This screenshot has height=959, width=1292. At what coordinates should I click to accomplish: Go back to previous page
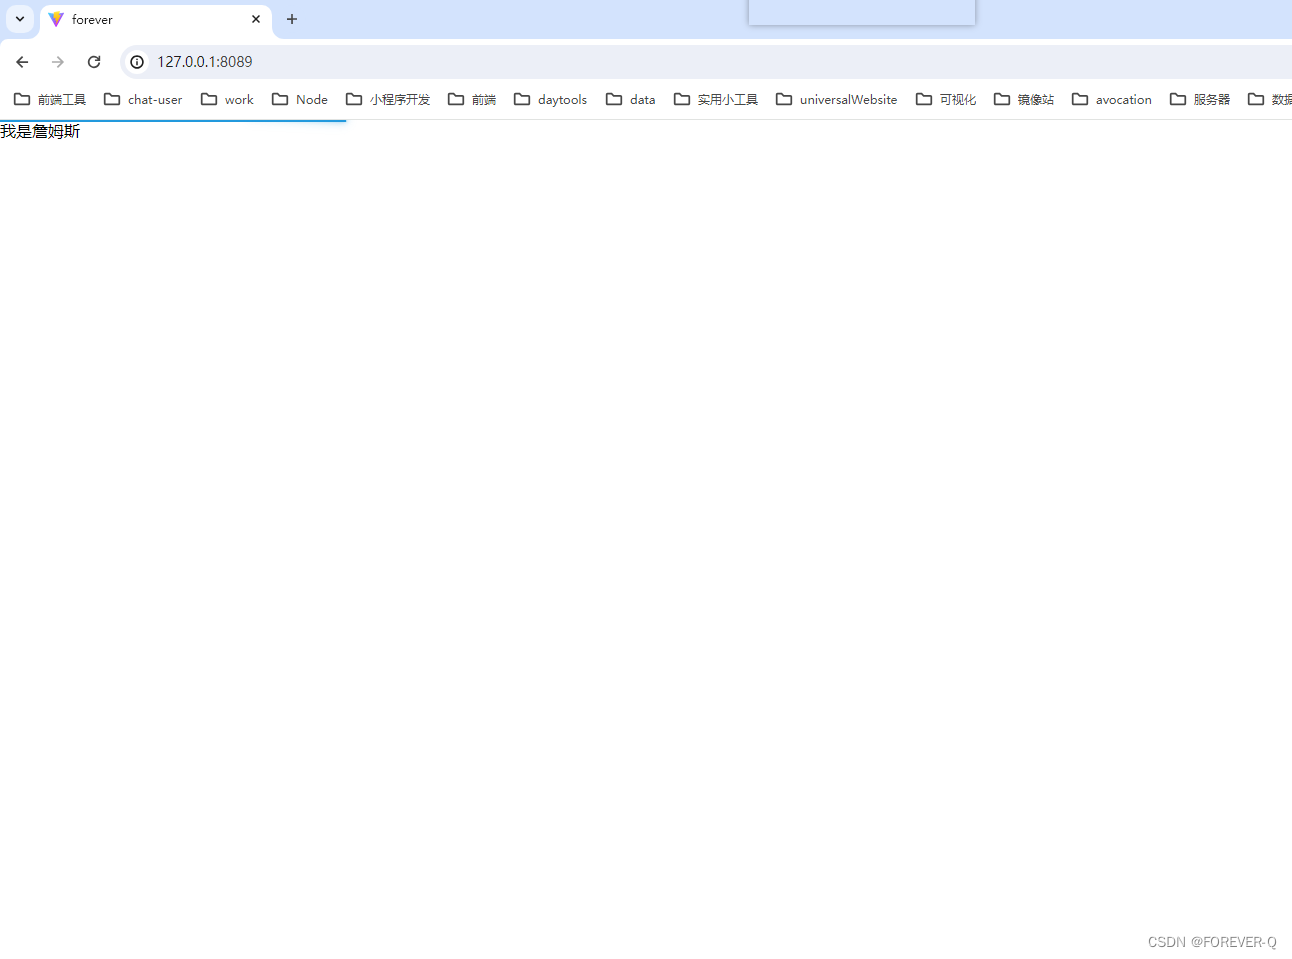[x=22, y=62]
